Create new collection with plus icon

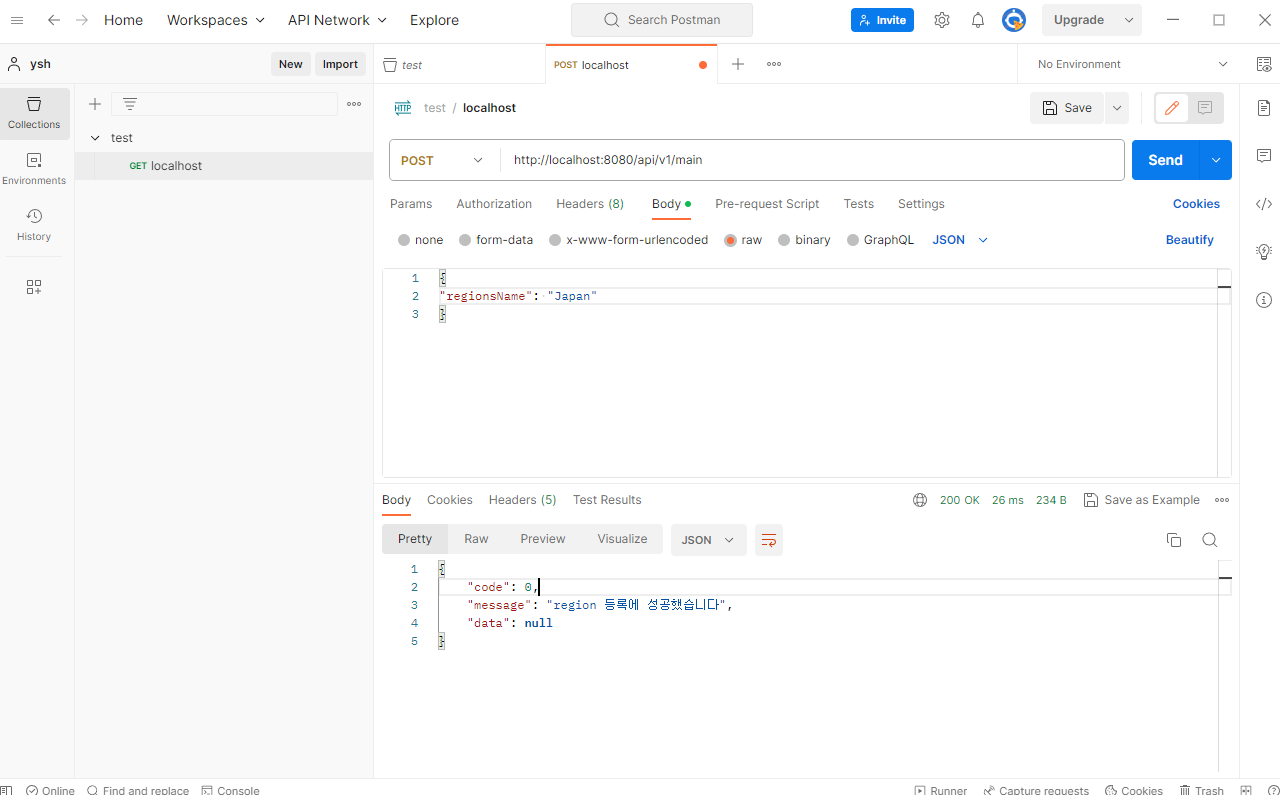point(95,104)
